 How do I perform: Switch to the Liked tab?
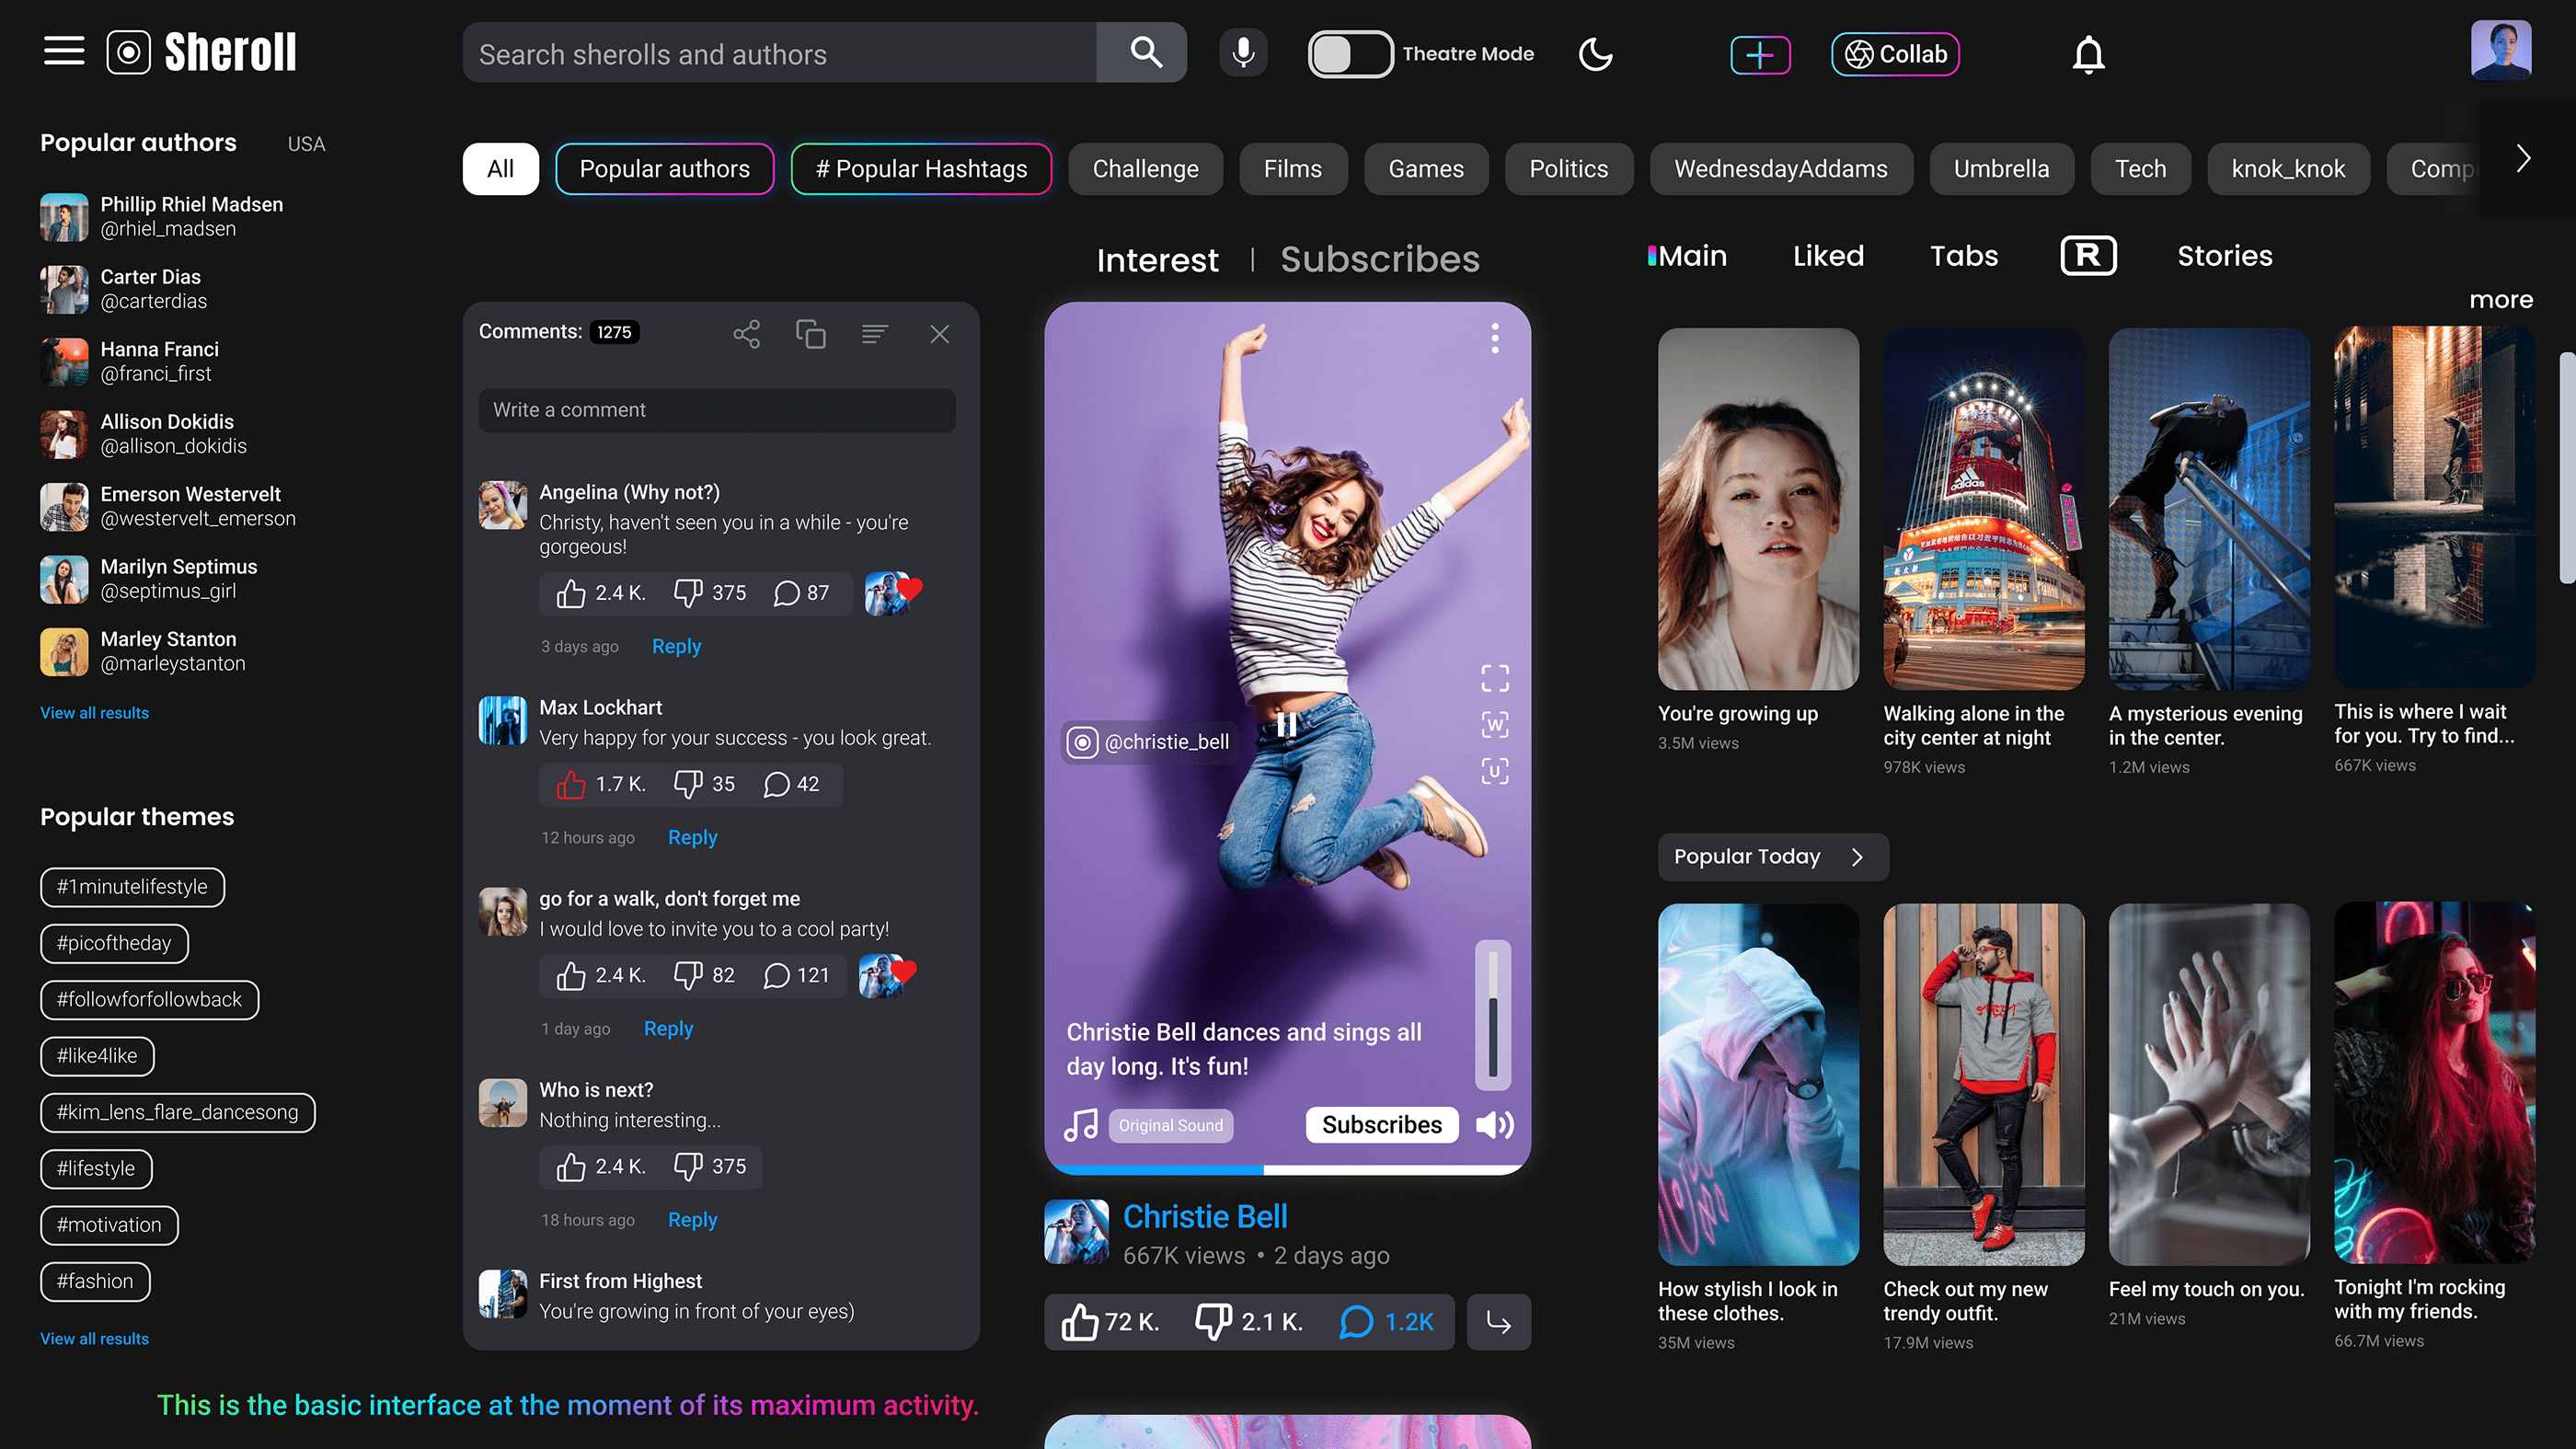pos(1828,256)
